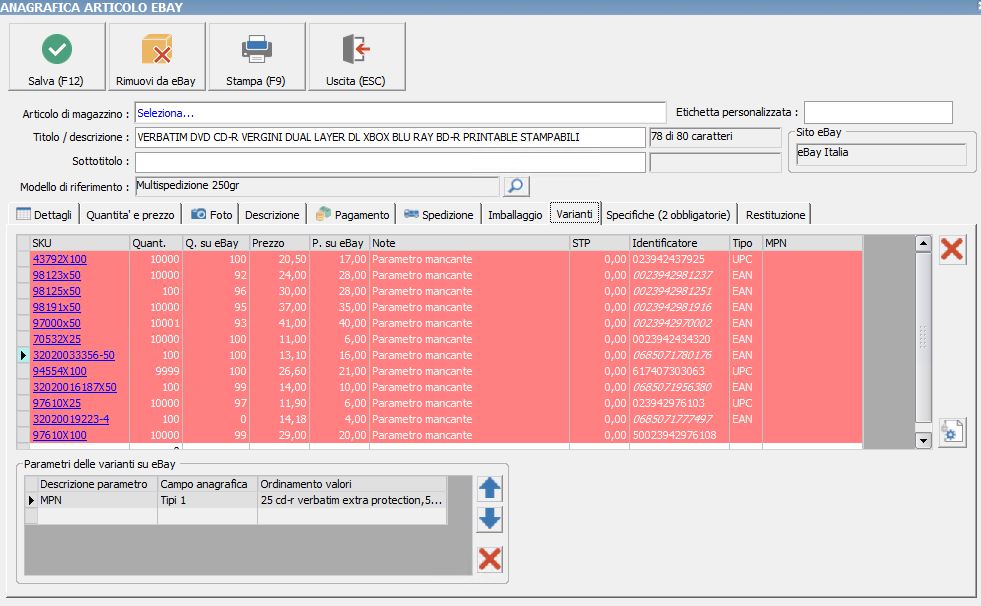Open SKU link 32020033356-50
This screenshot has height=606, width=981.
click(74, 355)
